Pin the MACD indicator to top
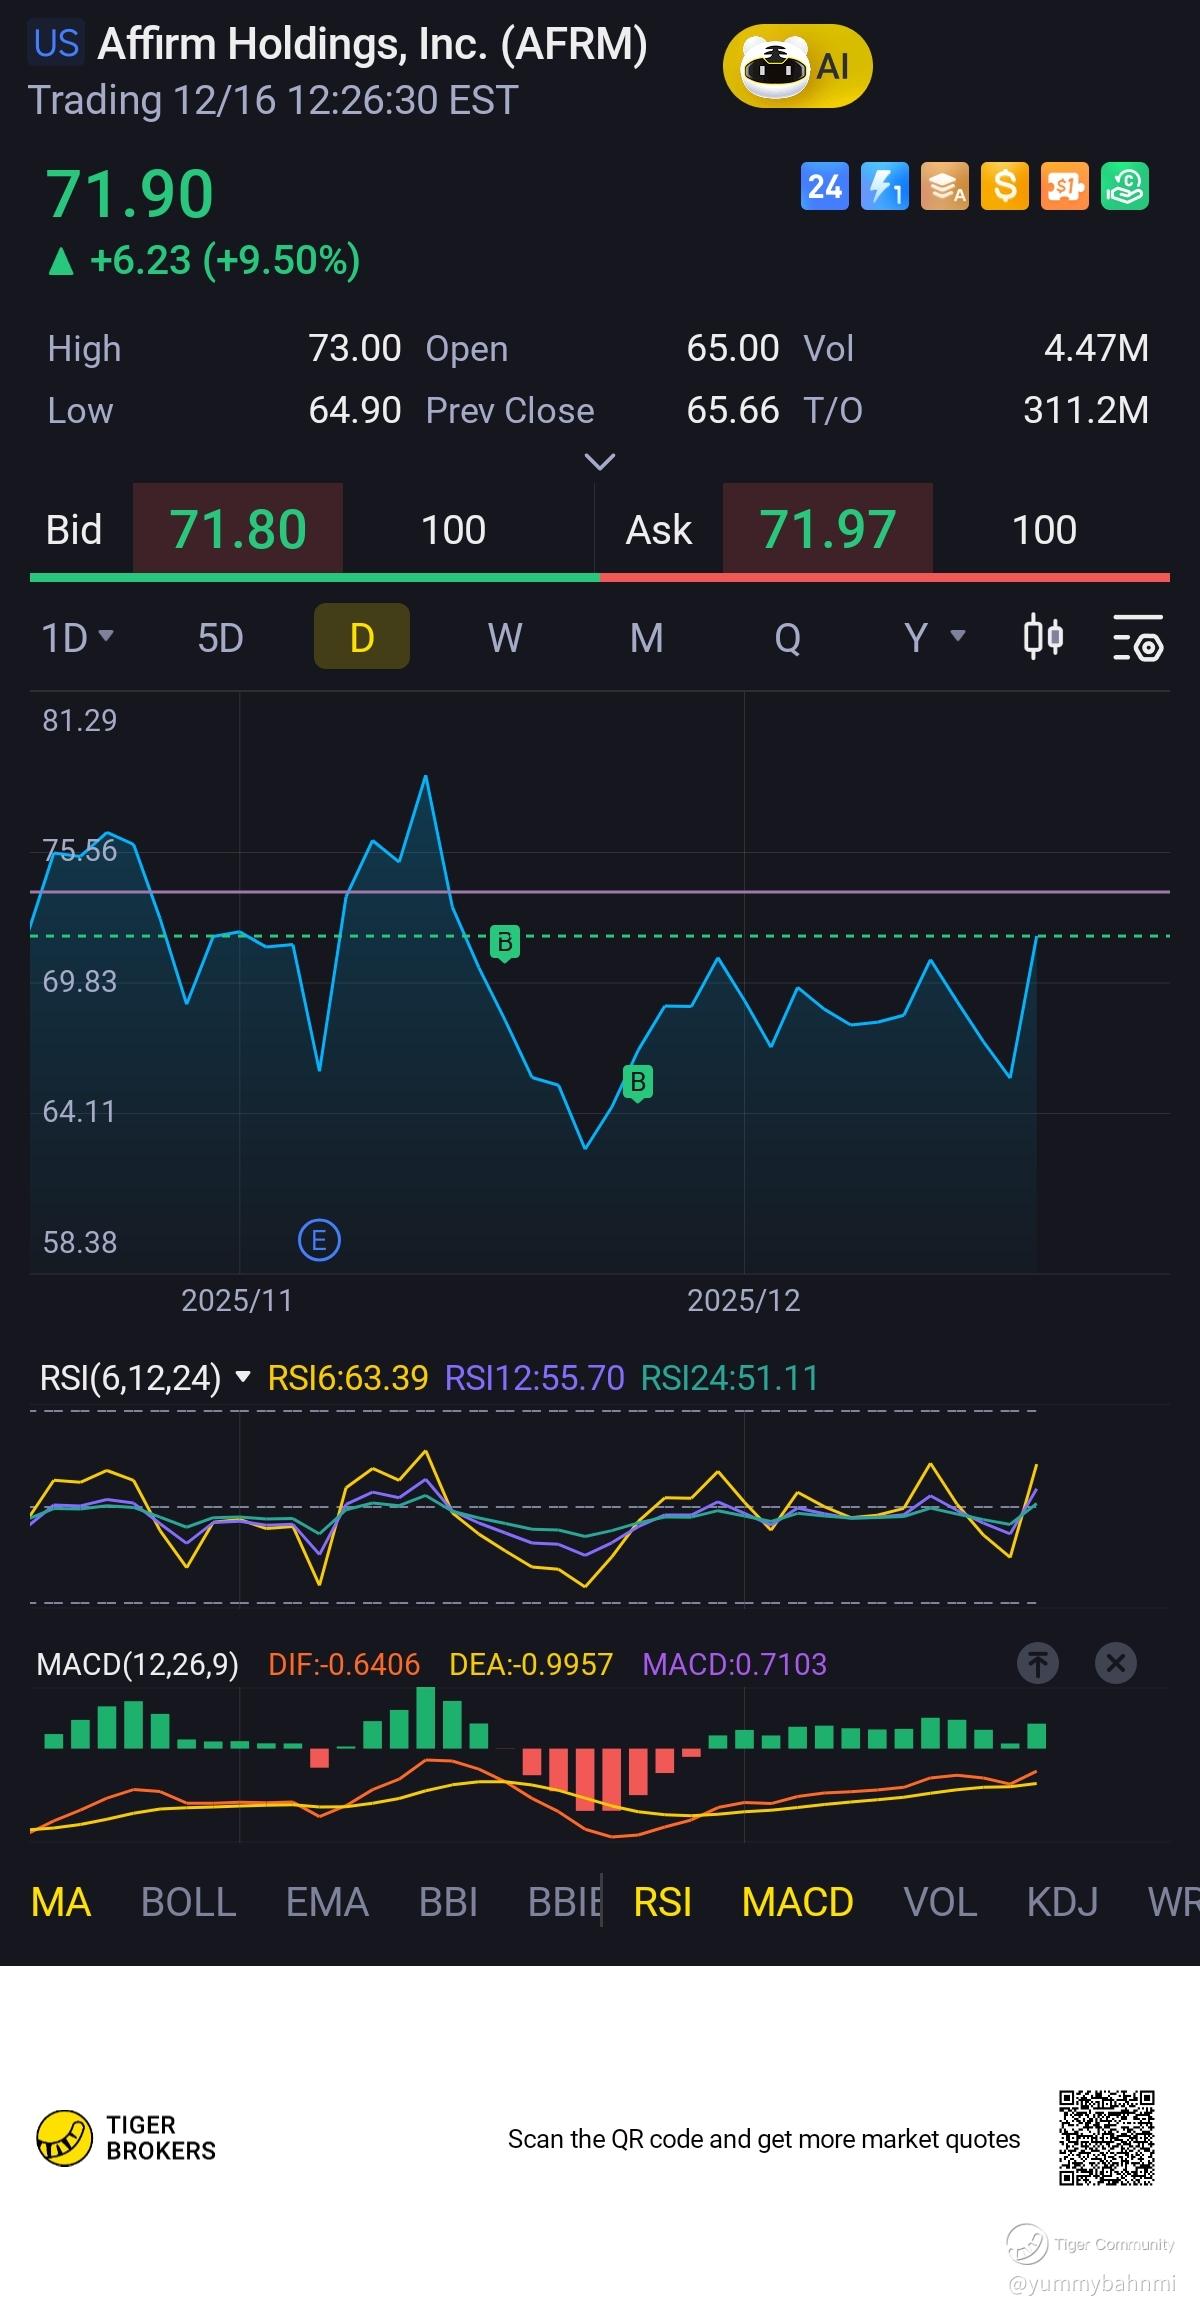Image resolution: width=1200 pixels, height=2311 pixels. click(1038, 1663)
